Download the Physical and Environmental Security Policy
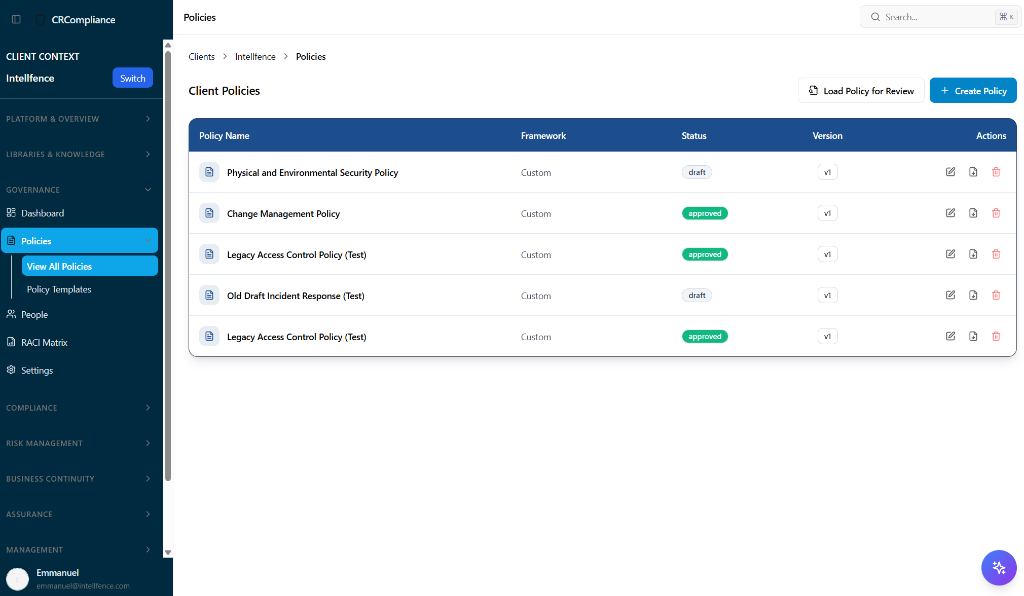This screenshot has width=1024, height=596. point(973,172)
